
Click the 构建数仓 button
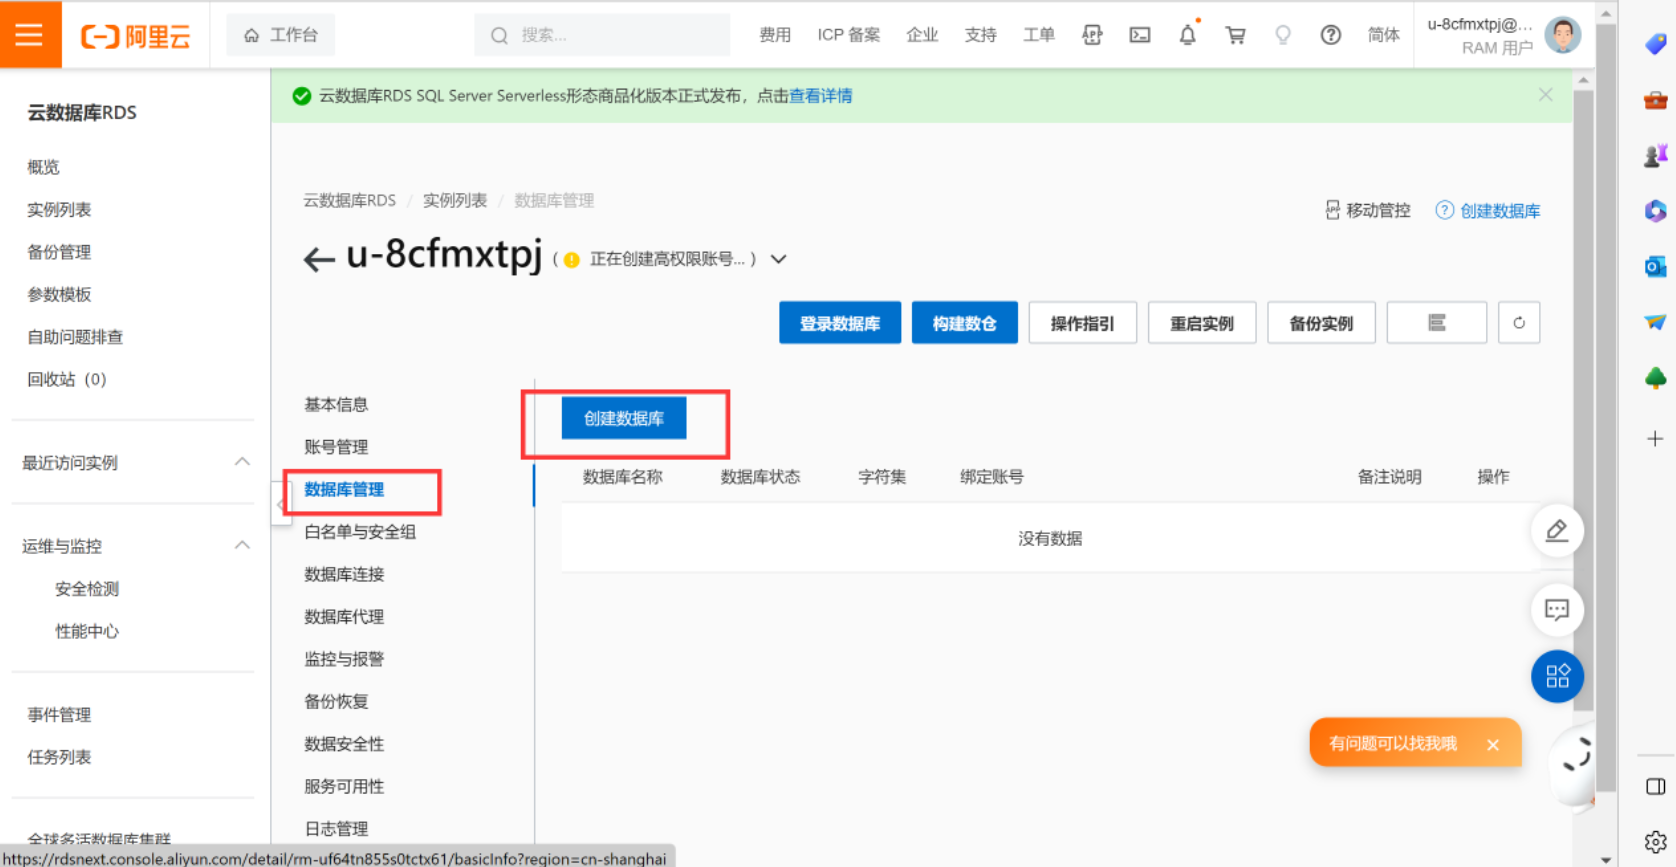pyautogui.click(x=965, y=323)
